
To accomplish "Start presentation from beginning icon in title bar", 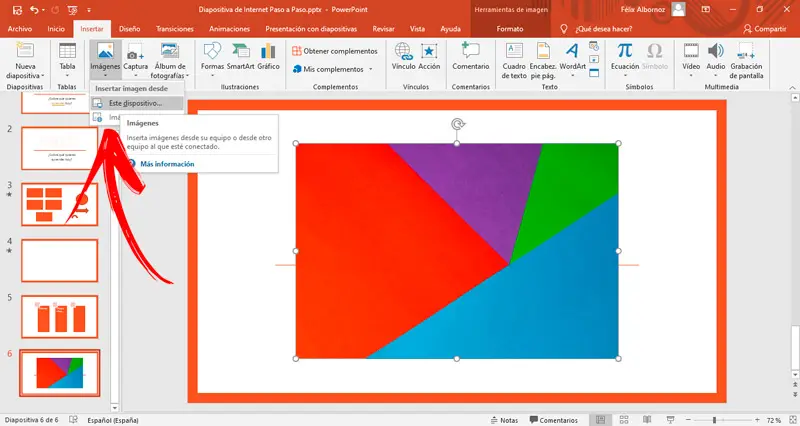I will (x=72, y=10).
